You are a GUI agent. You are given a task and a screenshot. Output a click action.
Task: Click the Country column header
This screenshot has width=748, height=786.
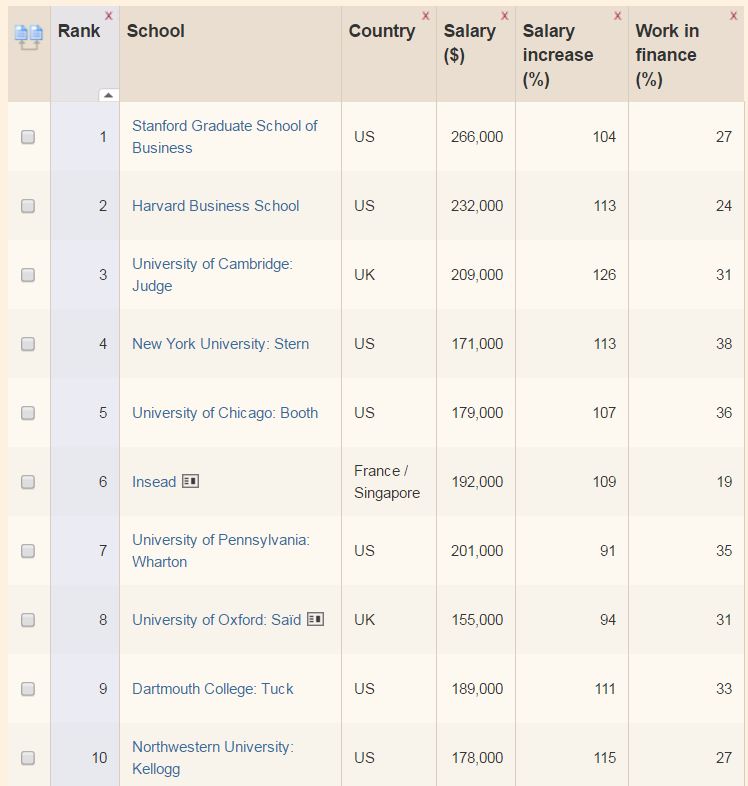(382, 31)
